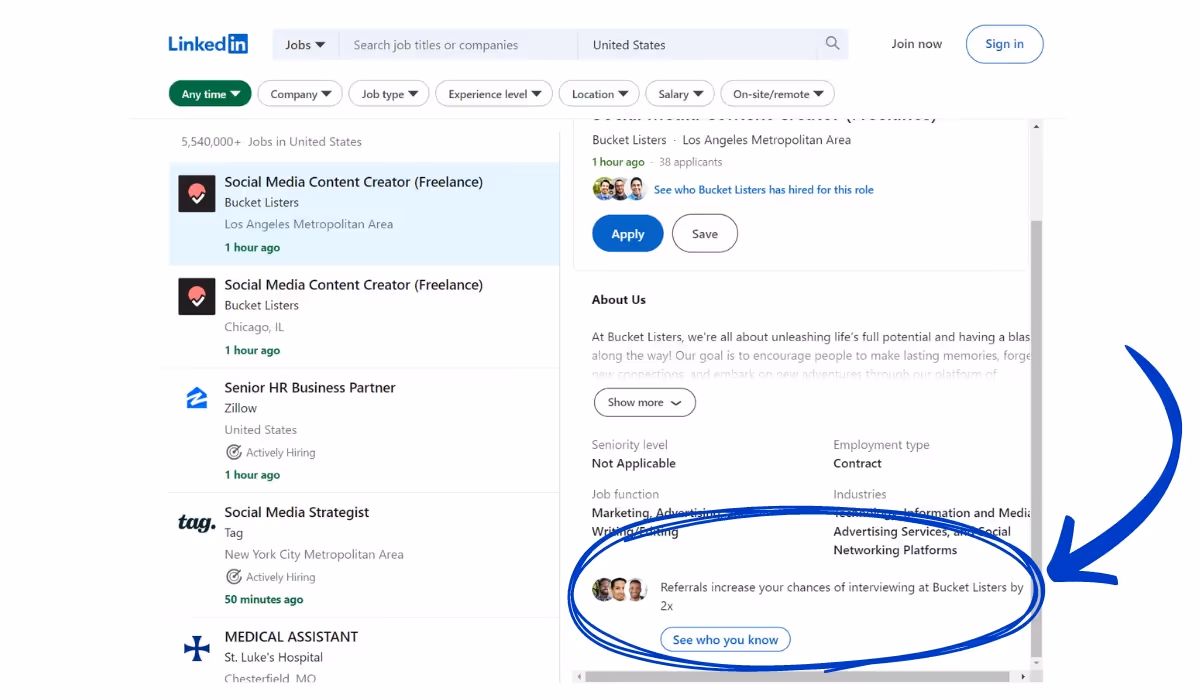Select Social Media Content Creator Chicago listing

364,316
